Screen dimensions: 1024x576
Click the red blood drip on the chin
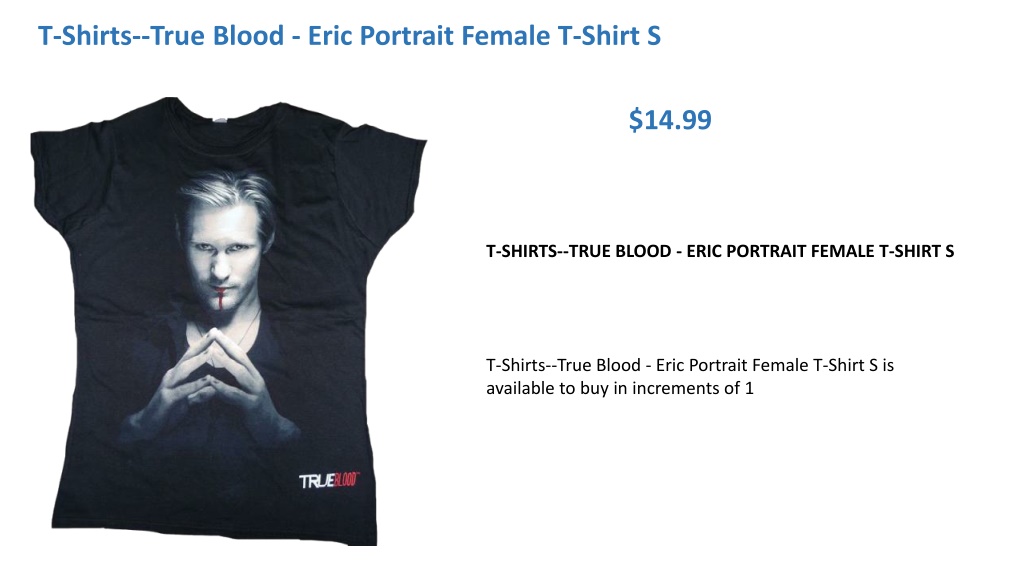click(221, 299)
